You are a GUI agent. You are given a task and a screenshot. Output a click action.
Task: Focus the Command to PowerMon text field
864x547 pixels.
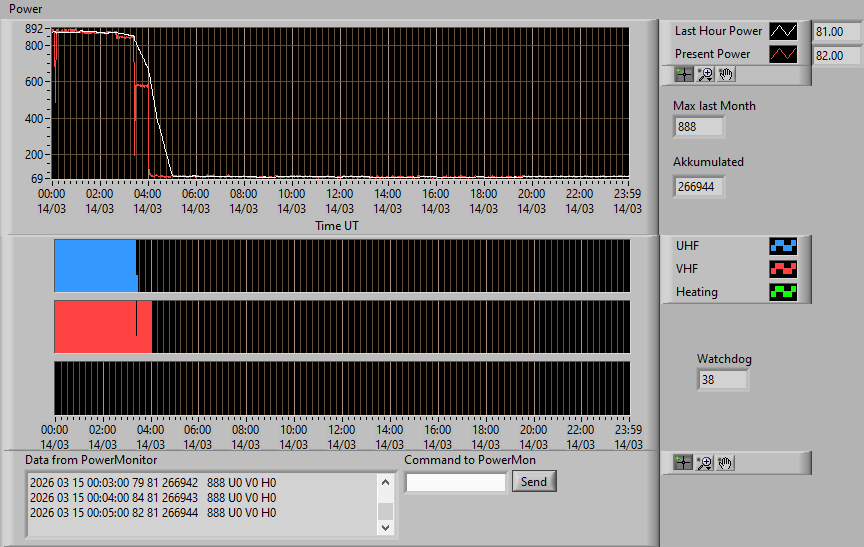click(x=456, y=483)
